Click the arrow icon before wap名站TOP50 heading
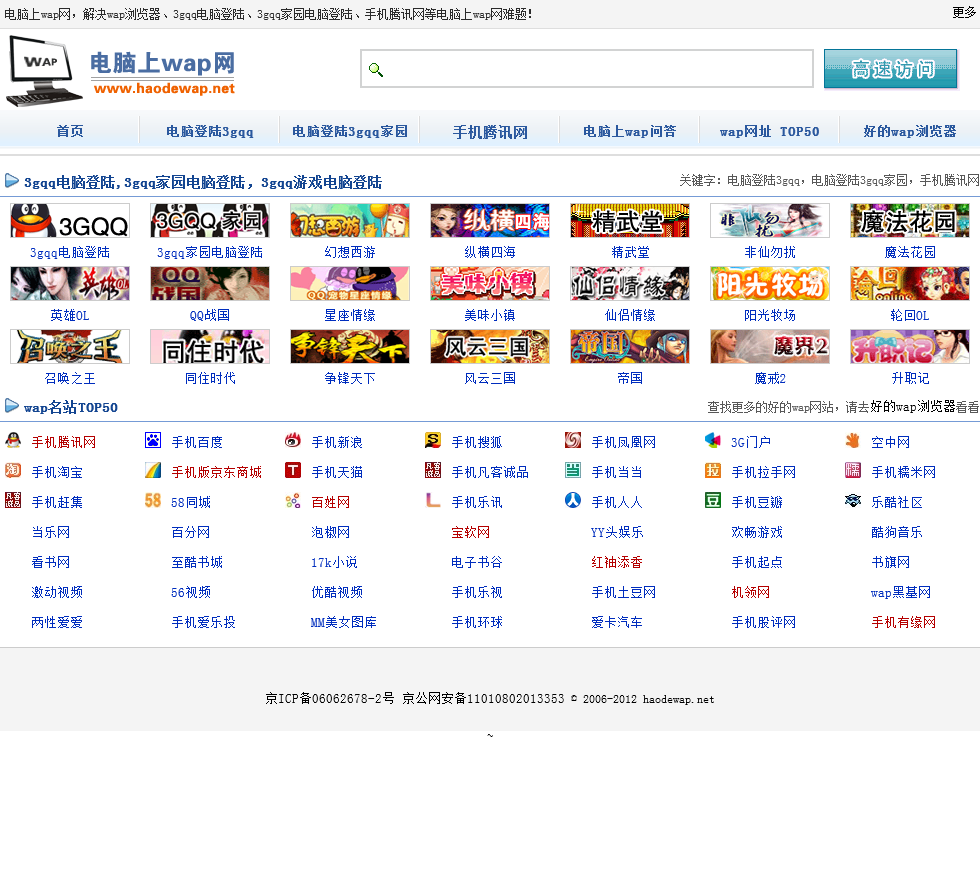 12,406
